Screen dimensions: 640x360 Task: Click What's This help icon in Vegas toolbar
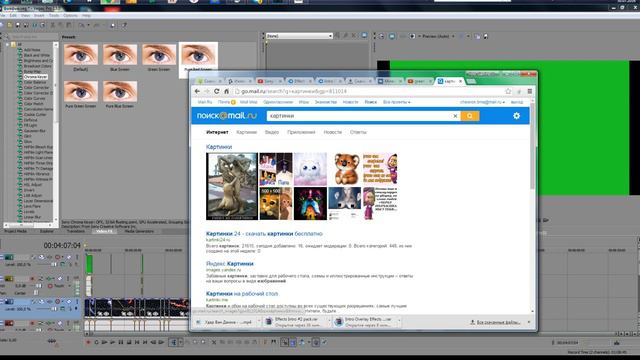(x=124, y=25)
